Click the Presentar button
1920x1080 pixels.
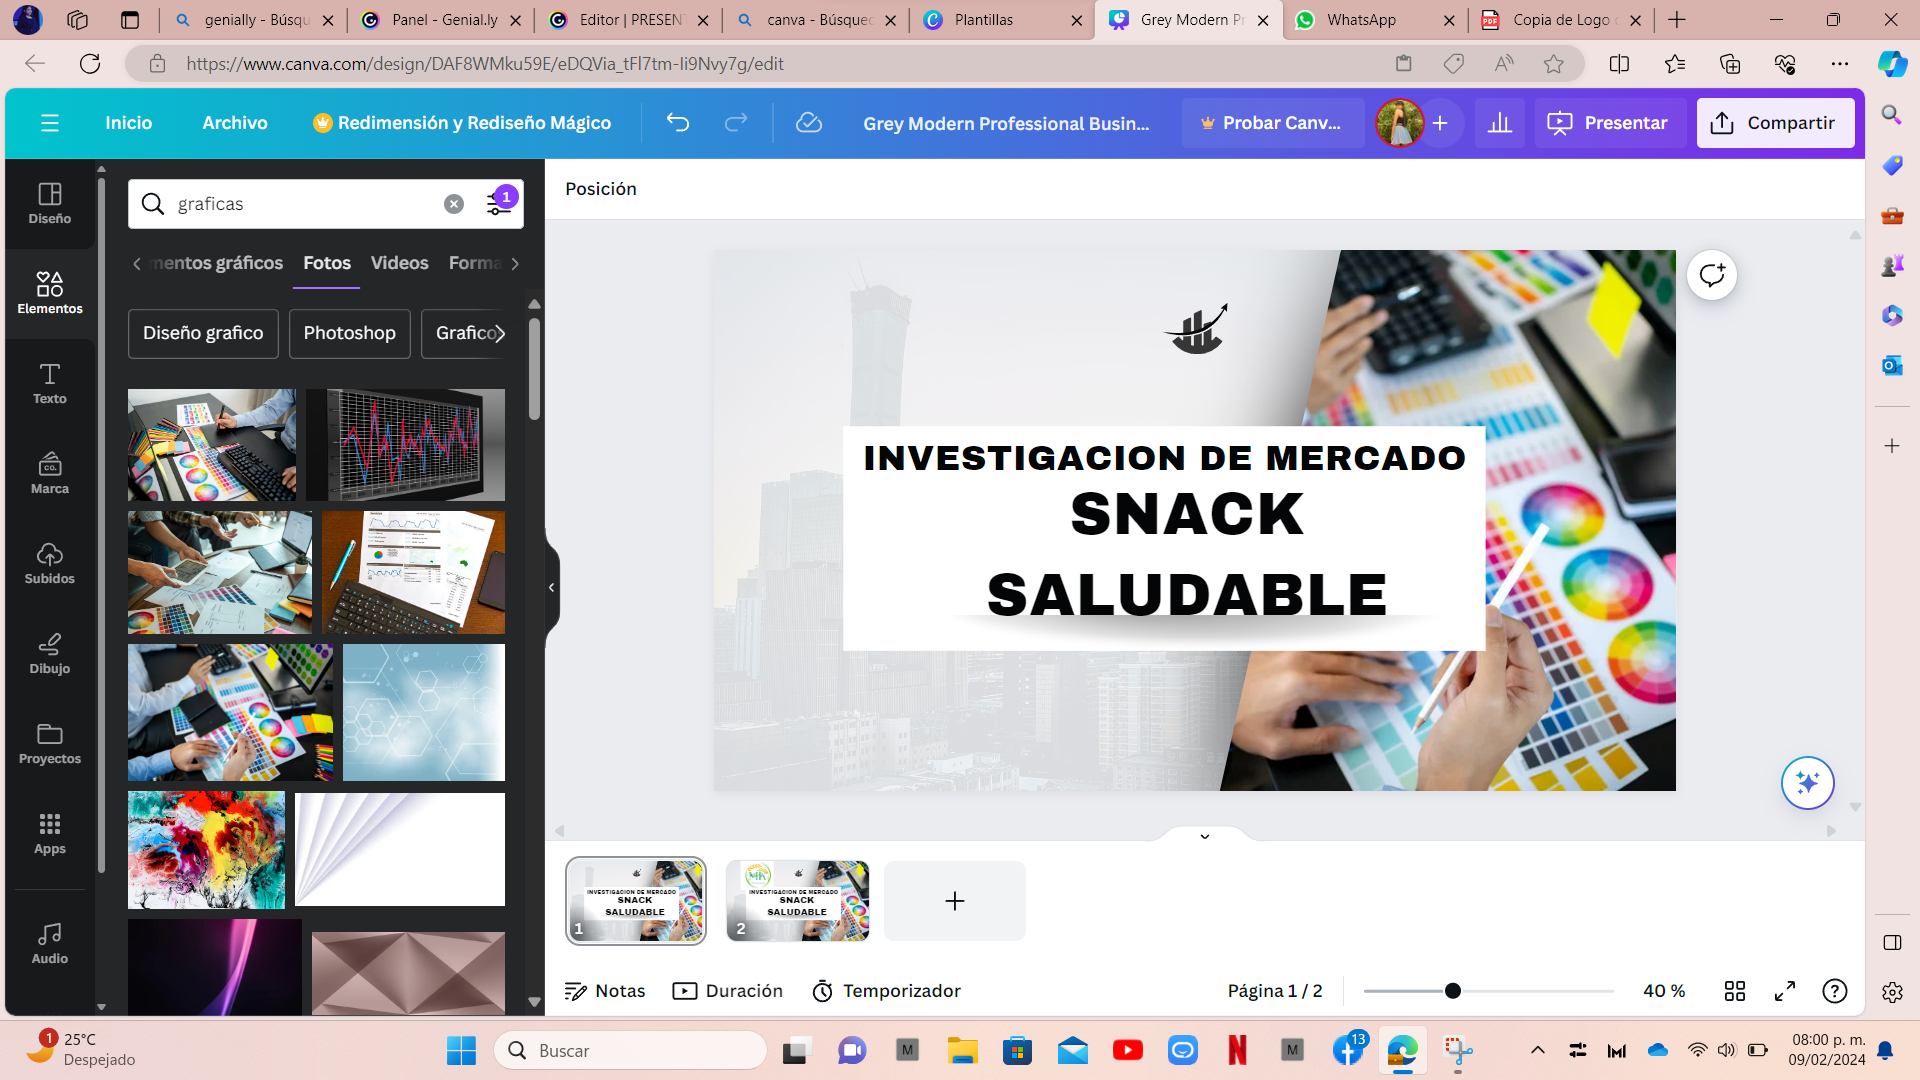click(1609, 123)
